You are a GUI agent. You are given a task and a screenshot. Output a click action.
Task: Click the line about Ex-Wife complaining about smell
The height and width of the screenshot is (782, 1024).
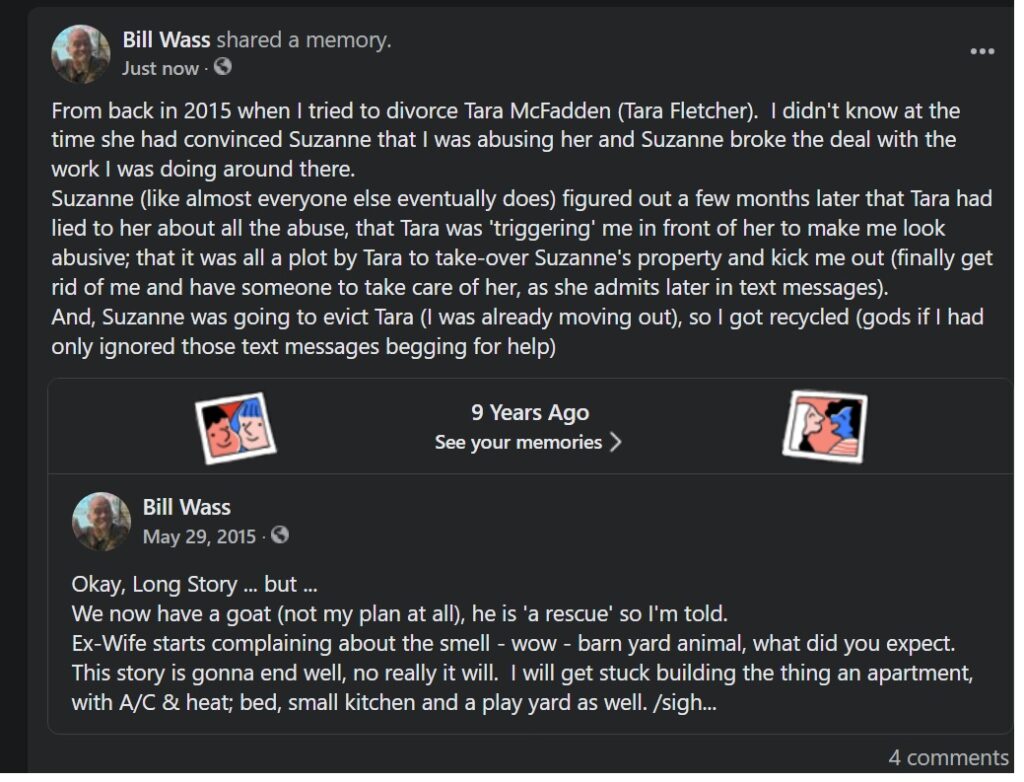point(513,644)
